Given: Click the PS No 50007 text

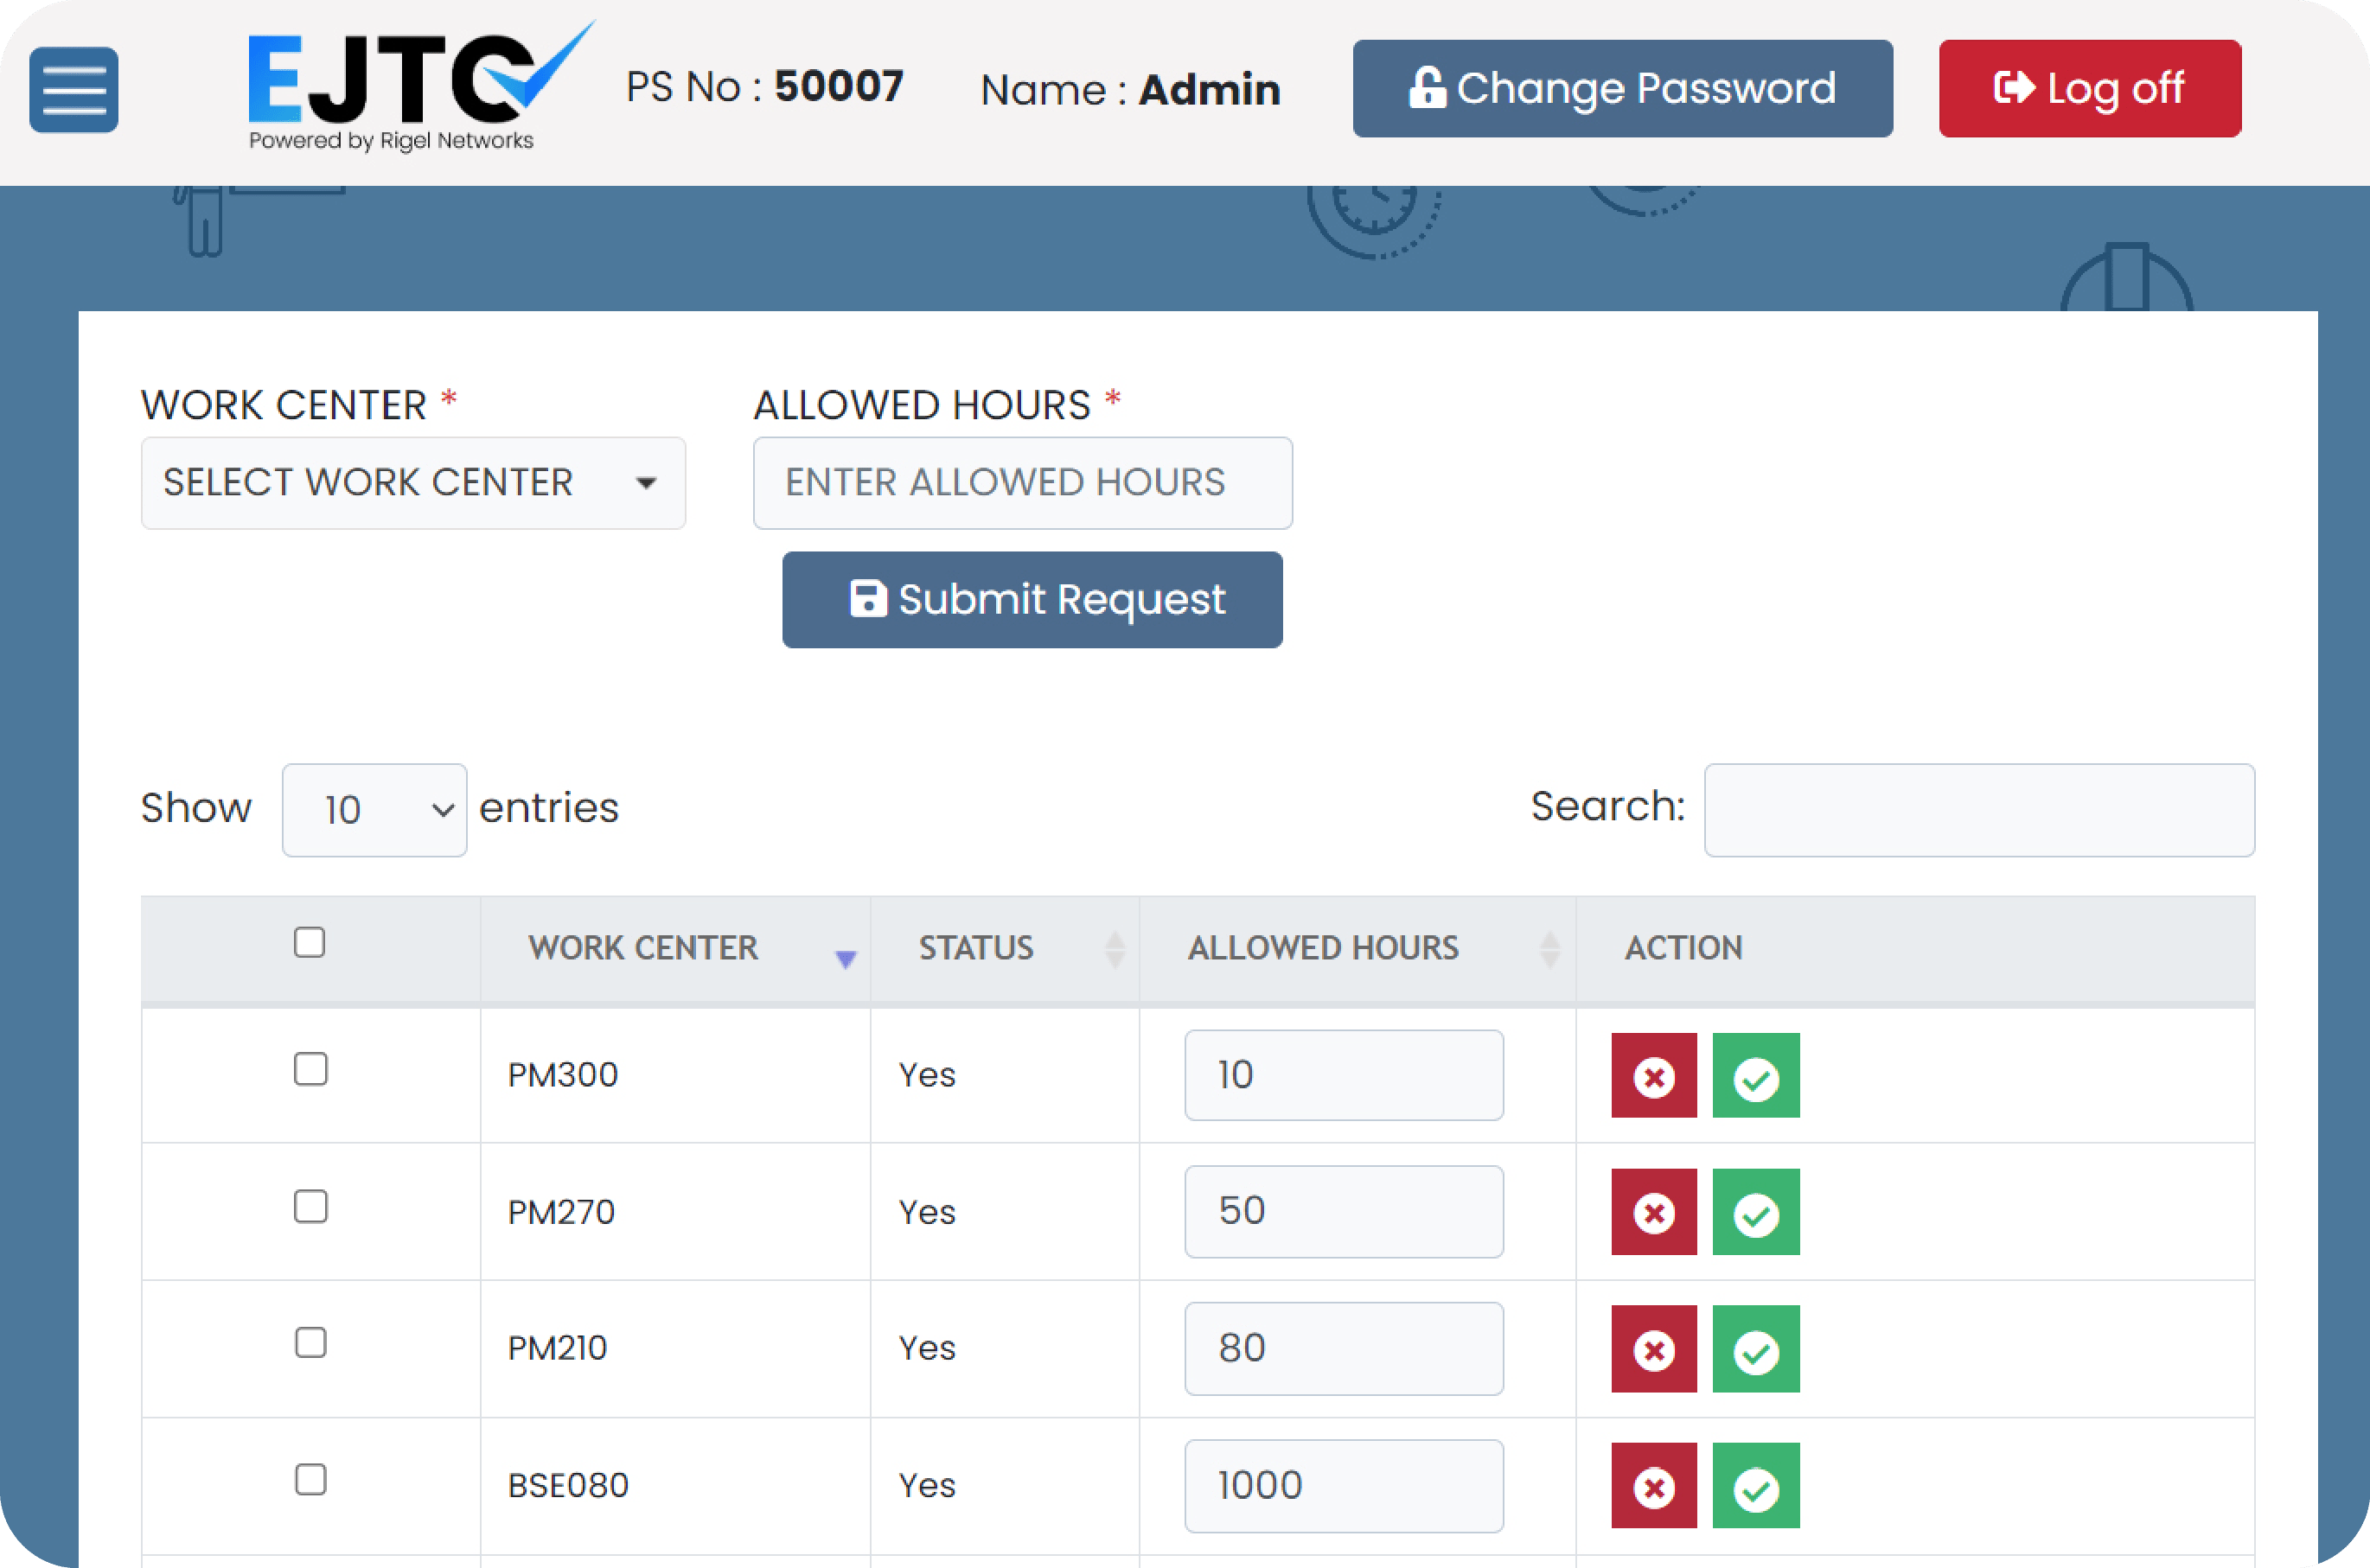Looking at the screenshot, I should (765, 87).
